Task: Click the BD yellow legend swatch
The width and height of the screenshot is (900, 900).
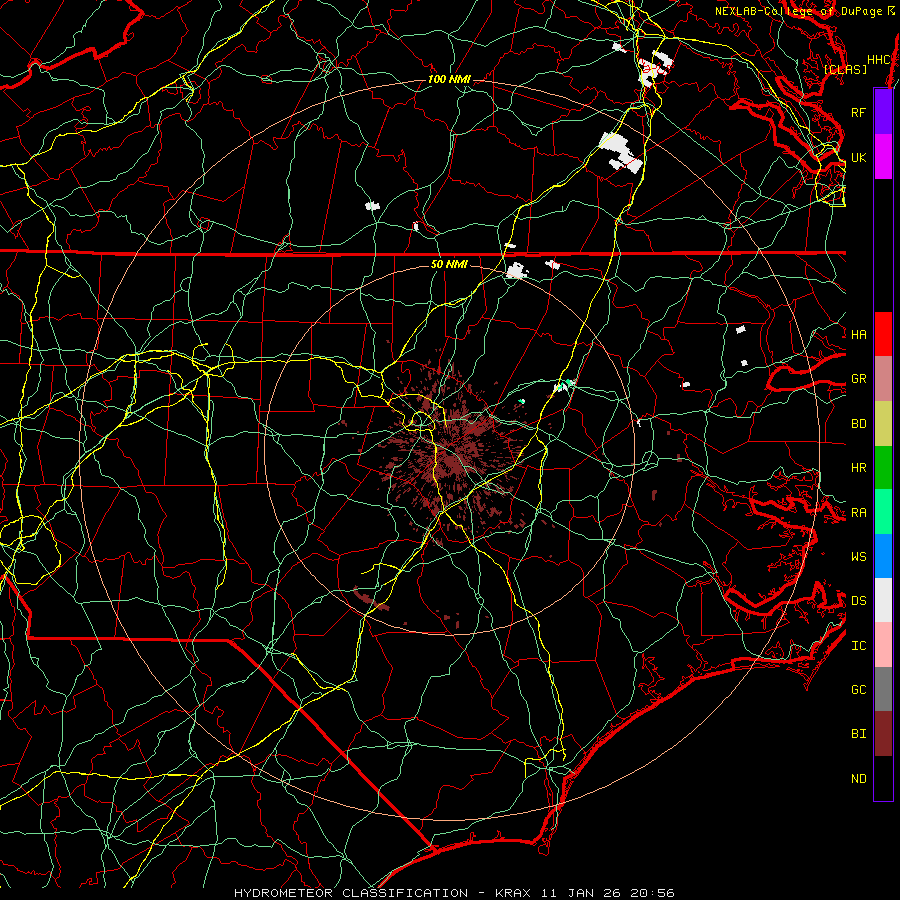Action: (883, 424)
